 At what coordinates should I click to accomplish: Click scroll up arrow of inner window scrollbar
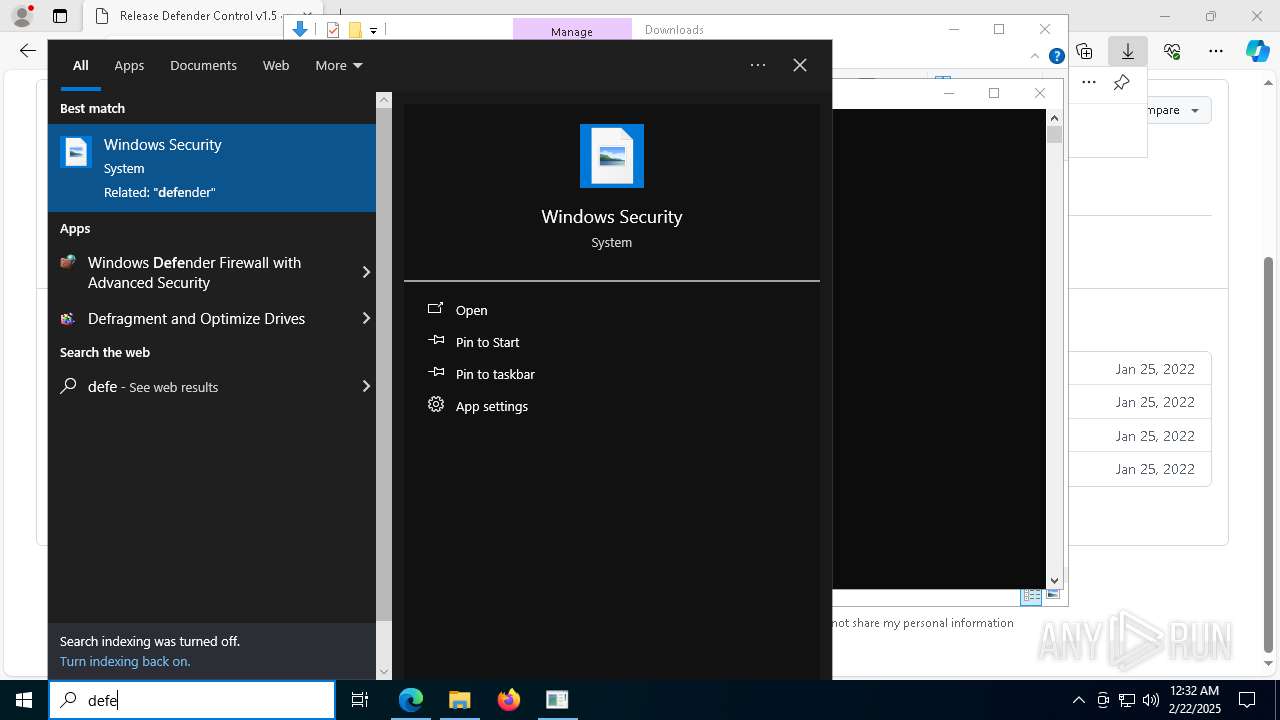(1054, 117)
